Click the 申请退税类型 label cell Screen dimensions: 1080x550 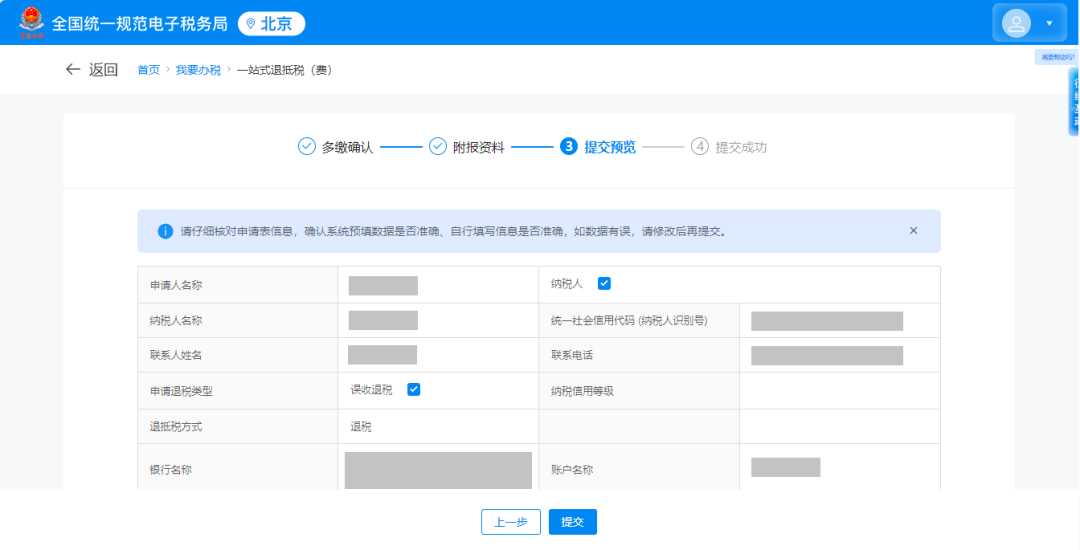[x=238, y=391]
